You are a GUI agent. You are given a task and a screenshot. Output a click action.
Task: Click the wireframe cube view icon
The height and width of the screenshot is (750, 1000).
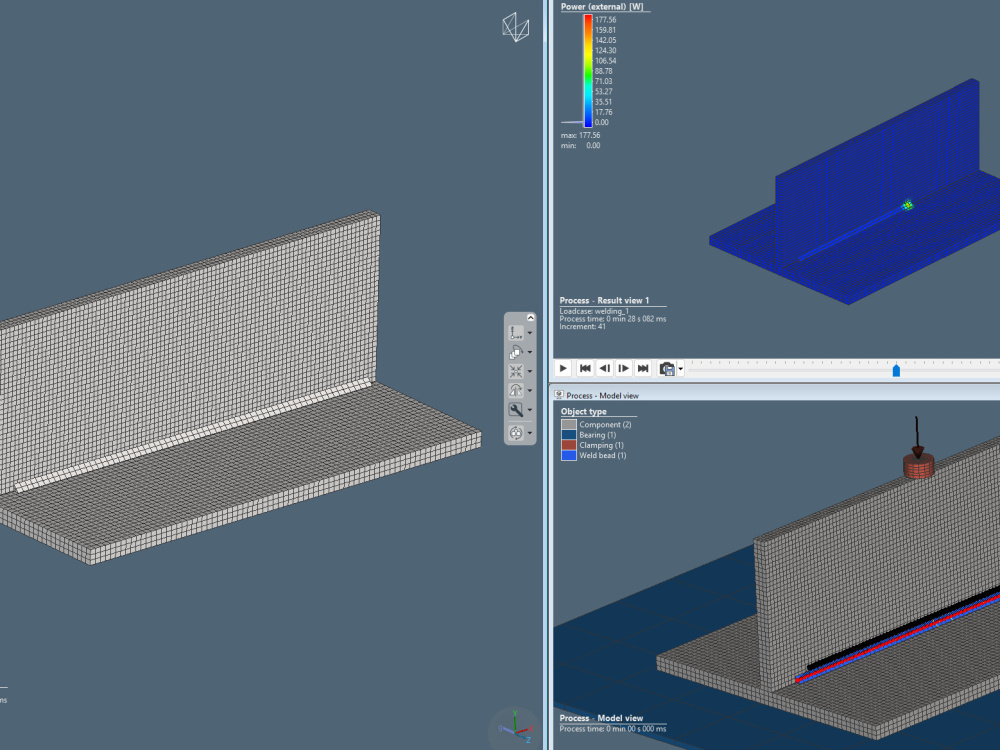click(x=515, y=27)
